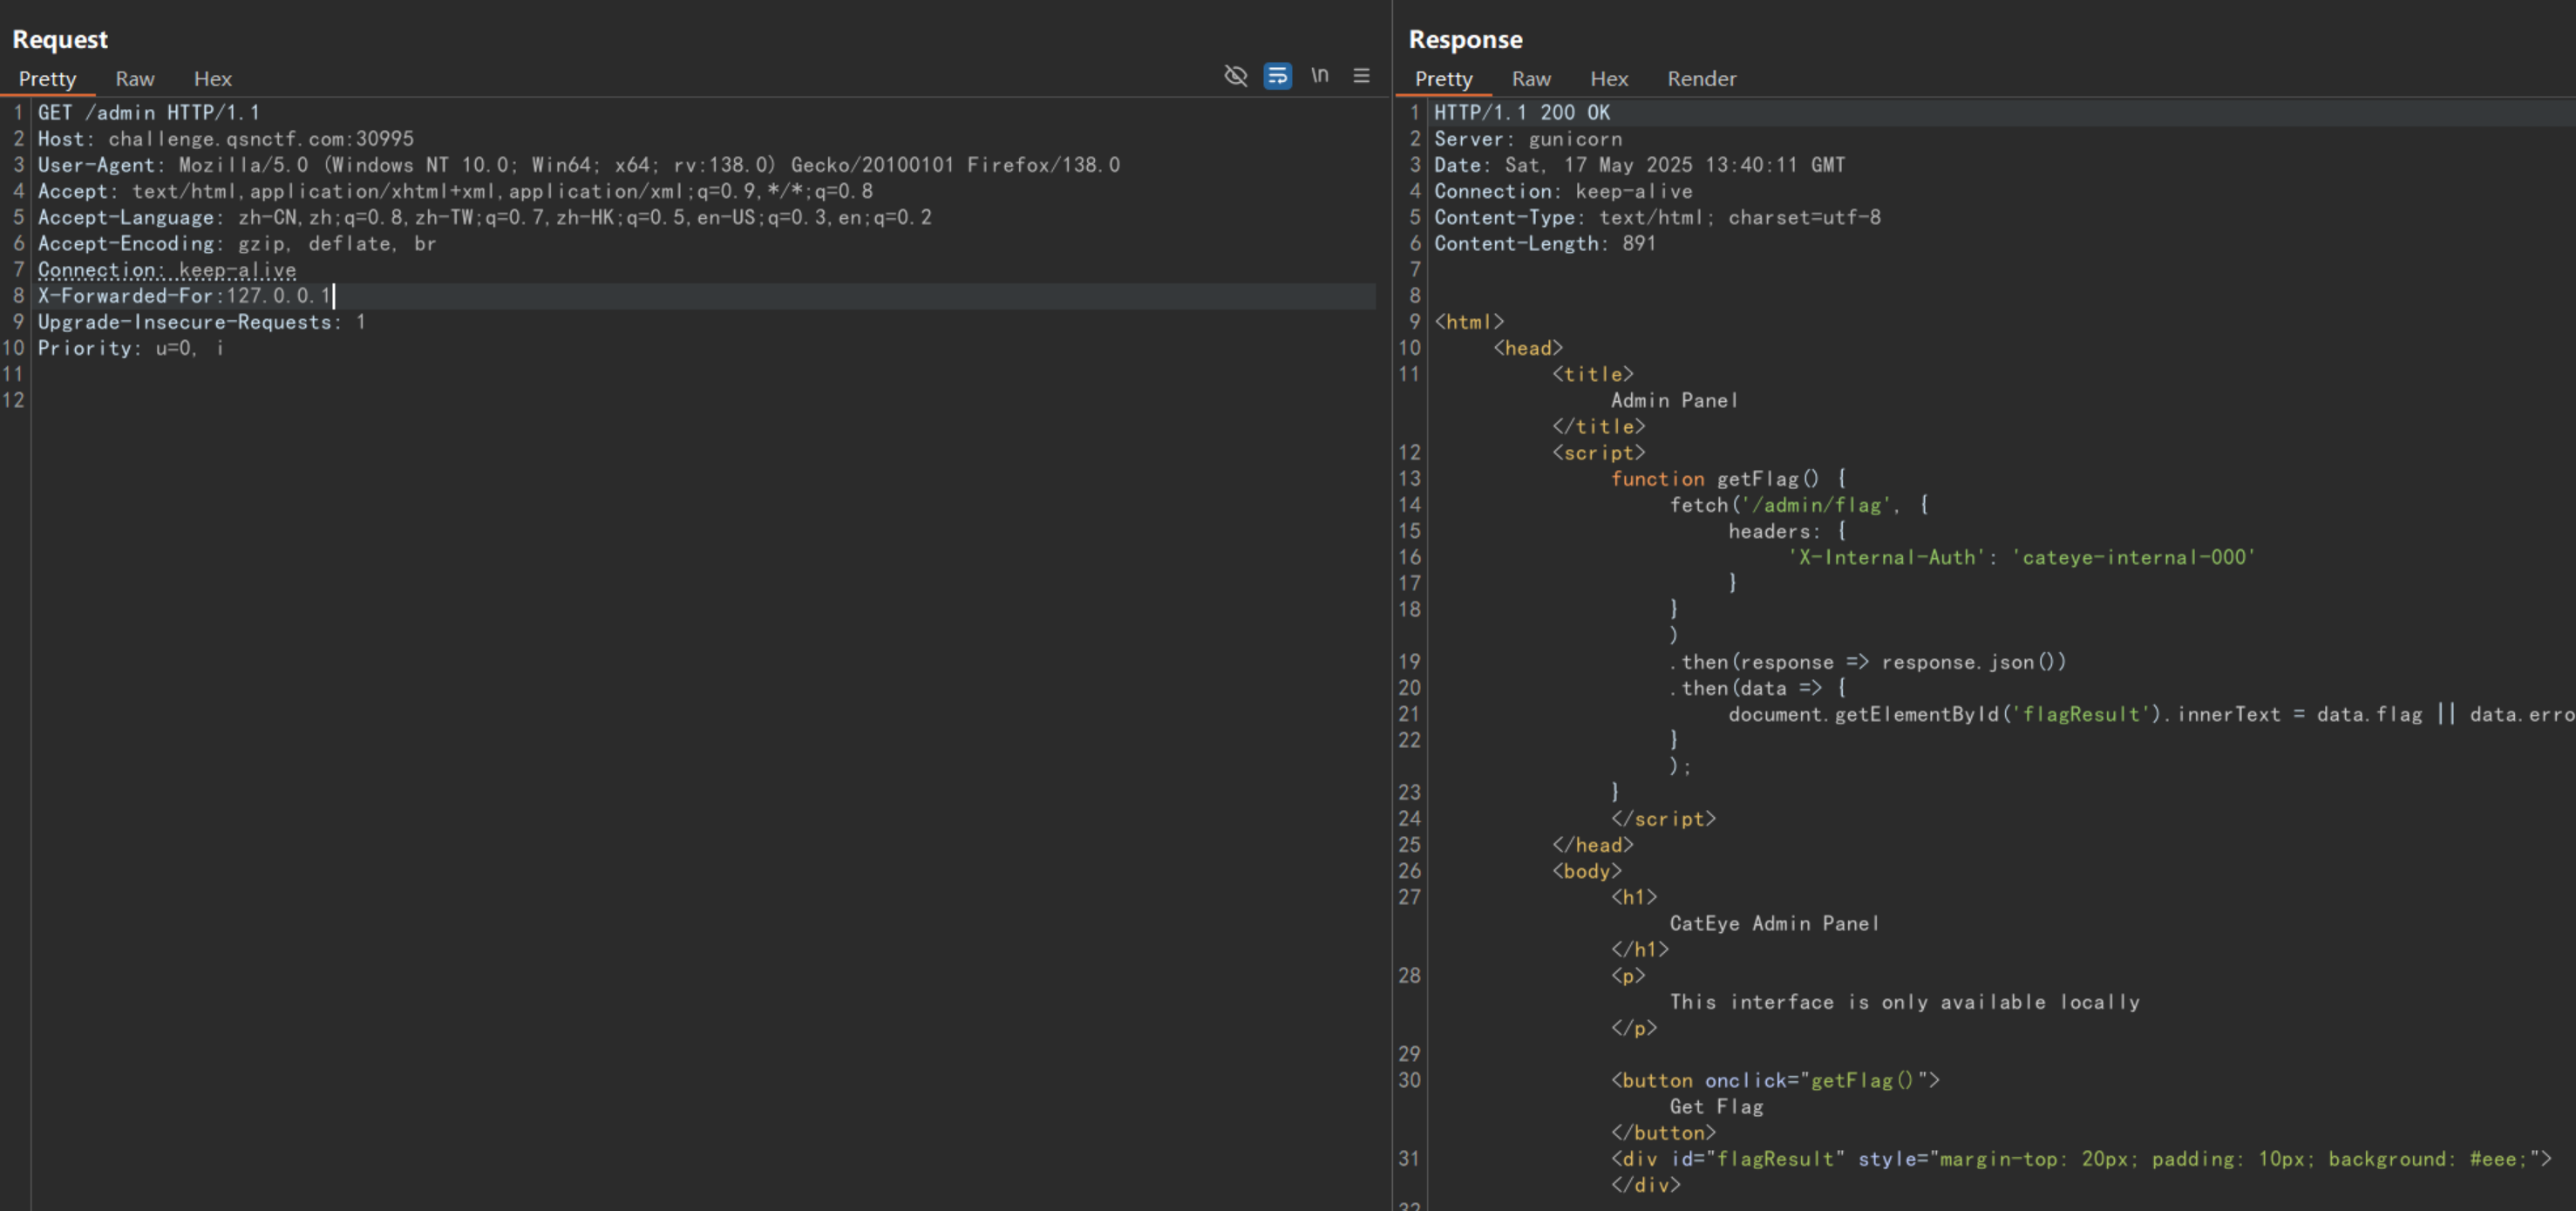Click the 'Get Flag' button text in response

(x=1716, y=1106)
